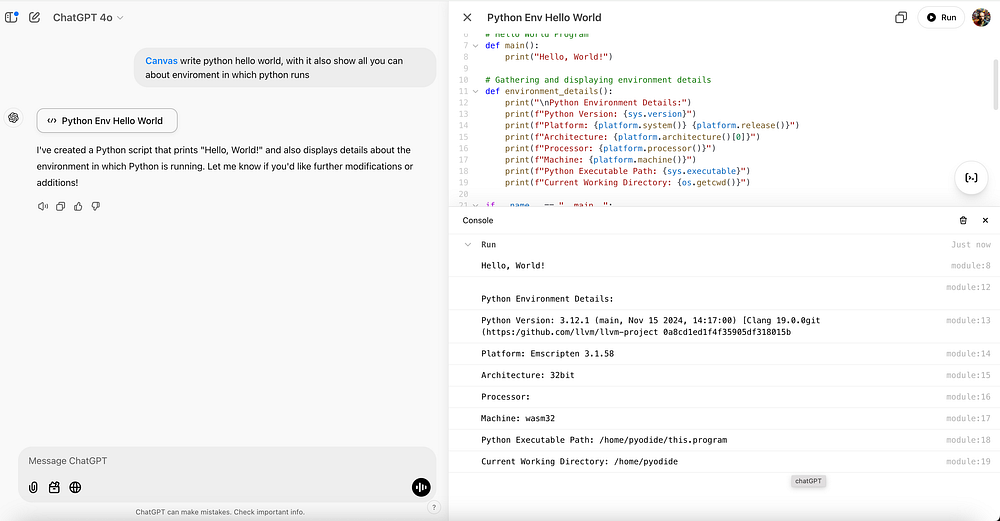Click the 'Processor:' console output line
The height and width of the screenshot is (521, 1000).
(506, 397)
